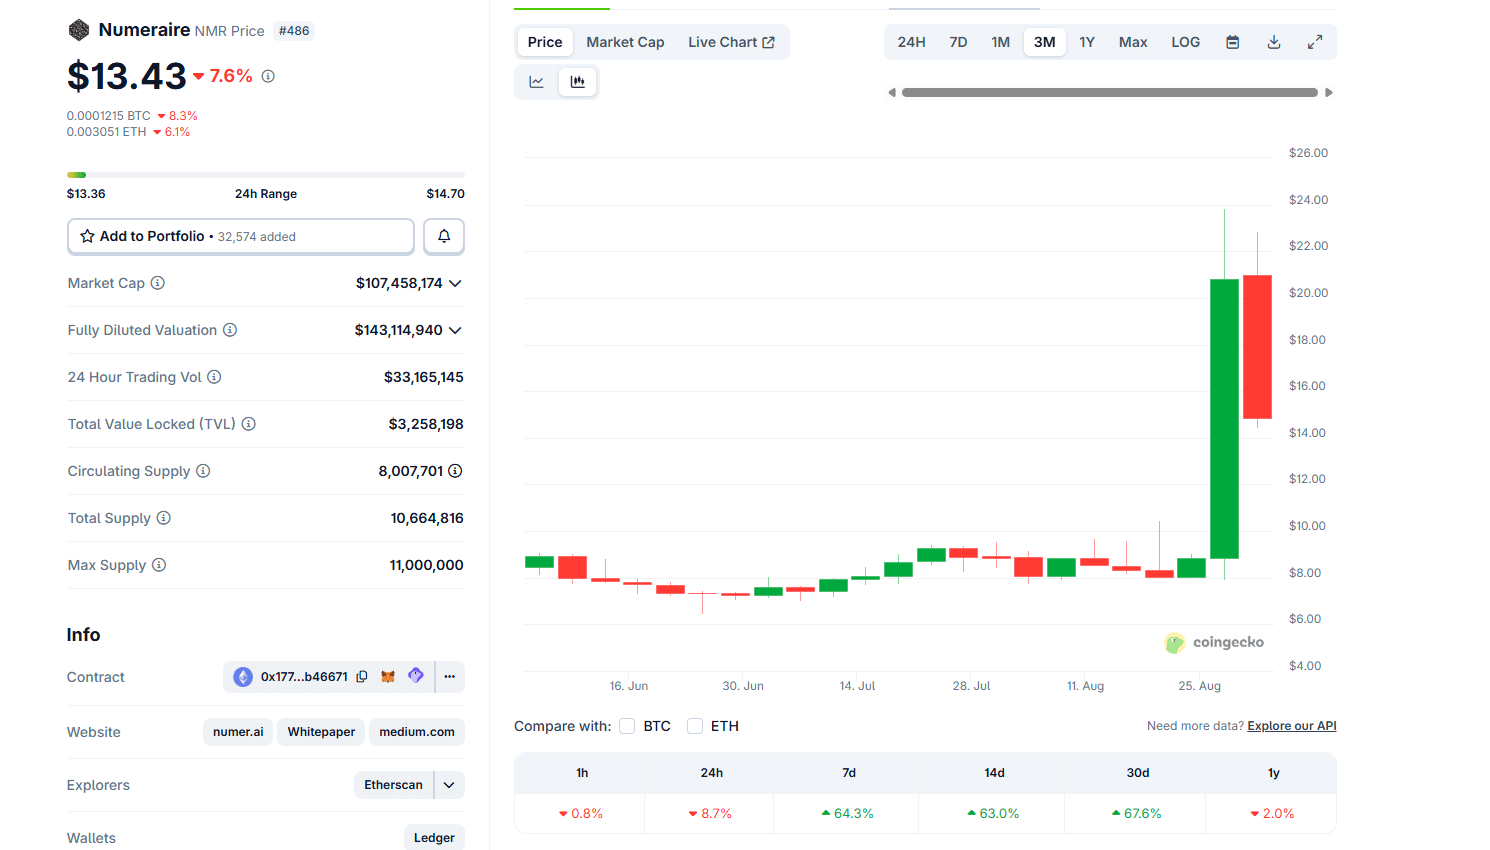Screen dimensions: 1490x850
Task: Click Add to Portfolio button
Action: pos(241,236)
